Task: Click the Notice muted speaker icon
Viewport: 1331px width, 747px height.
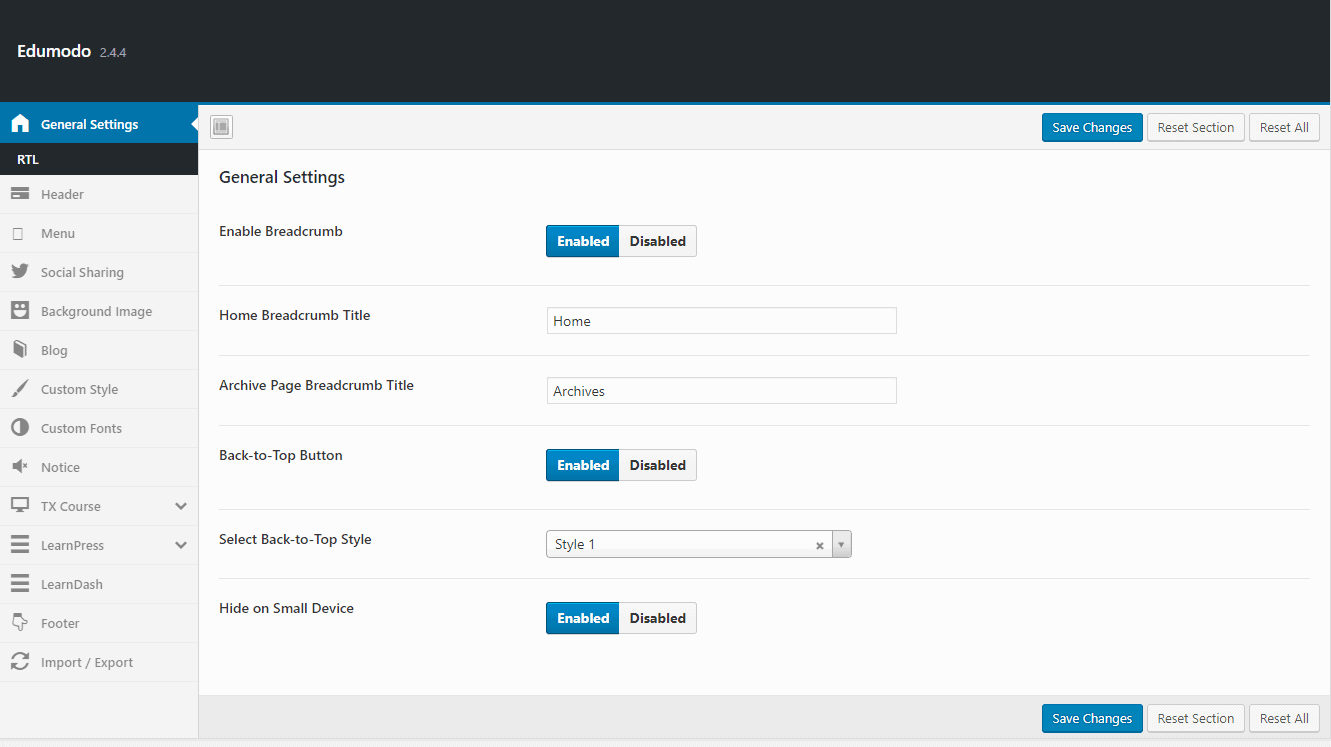Action: point(20,467)
